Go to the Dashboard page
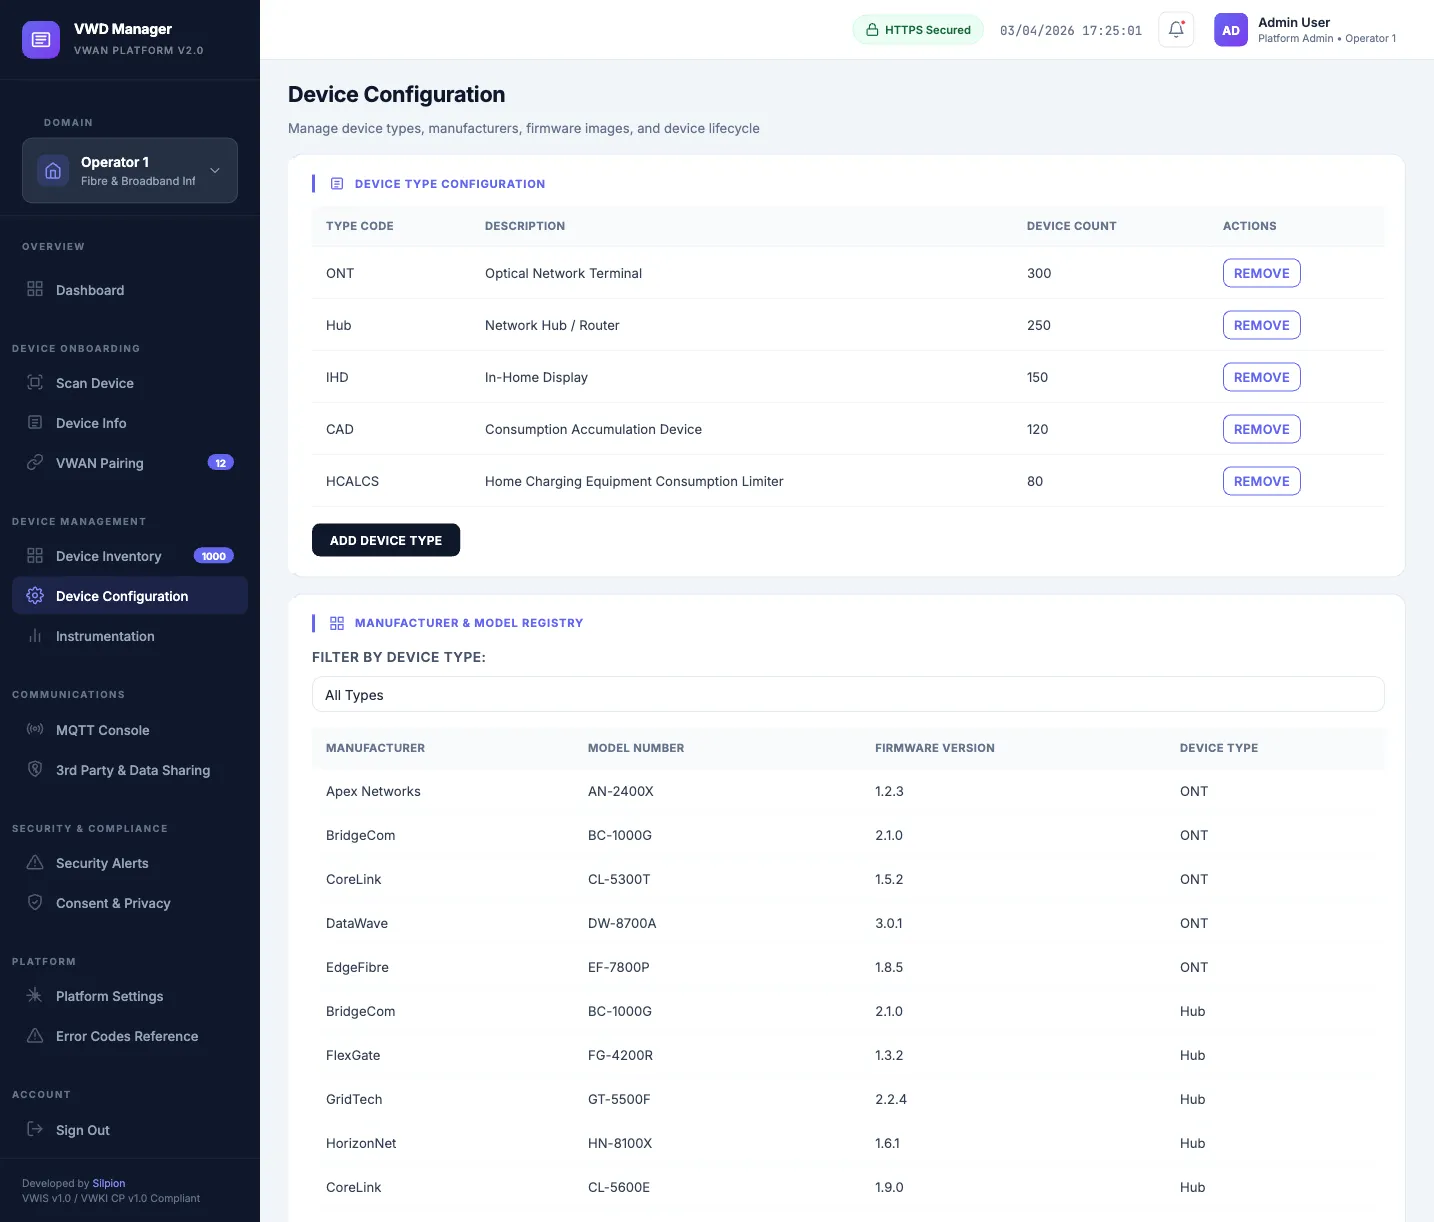 [90, 290]
